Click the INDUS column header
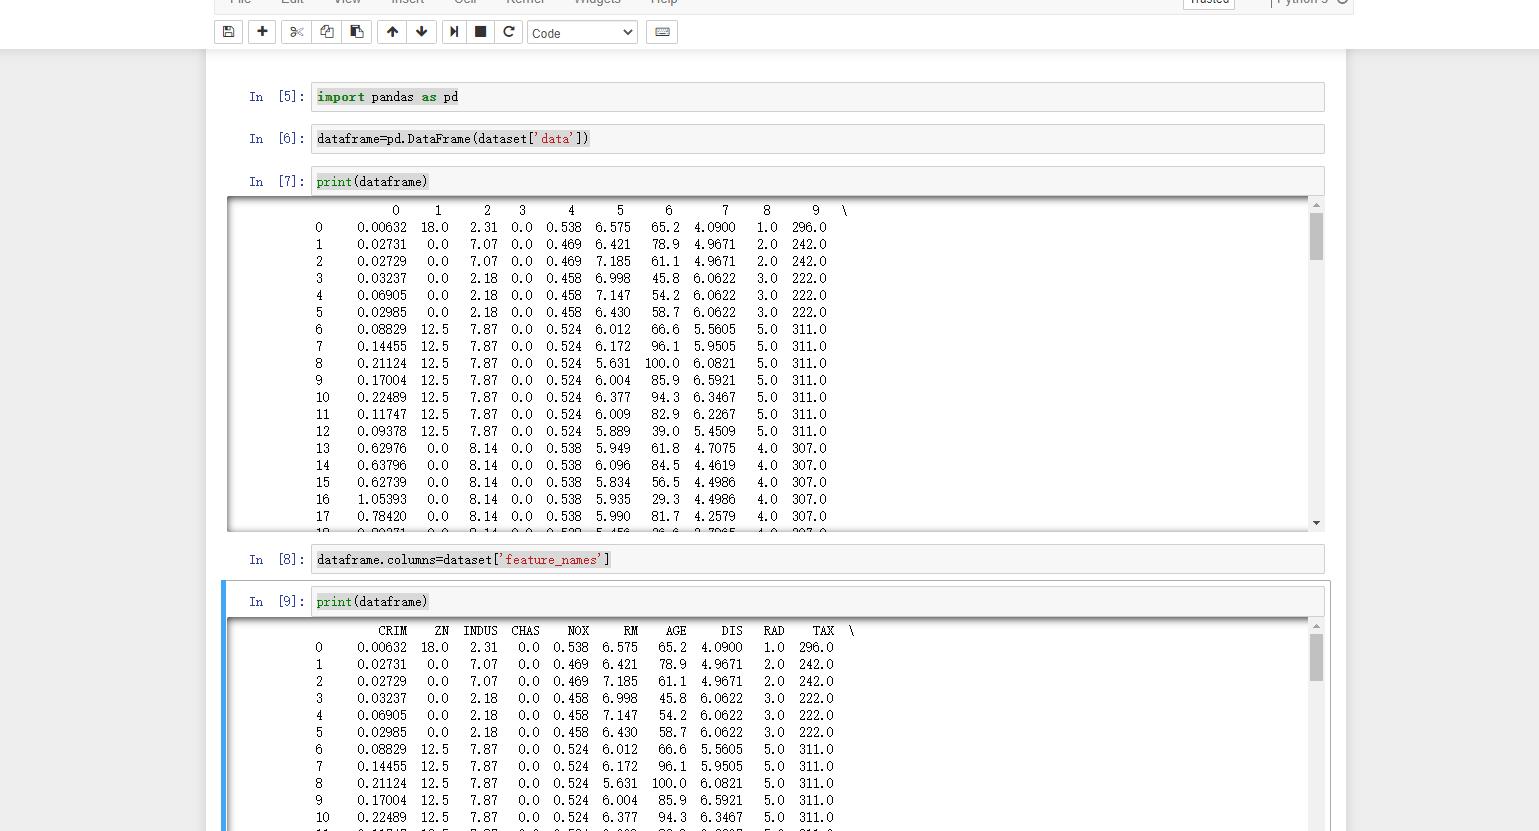 click(480, 631)
